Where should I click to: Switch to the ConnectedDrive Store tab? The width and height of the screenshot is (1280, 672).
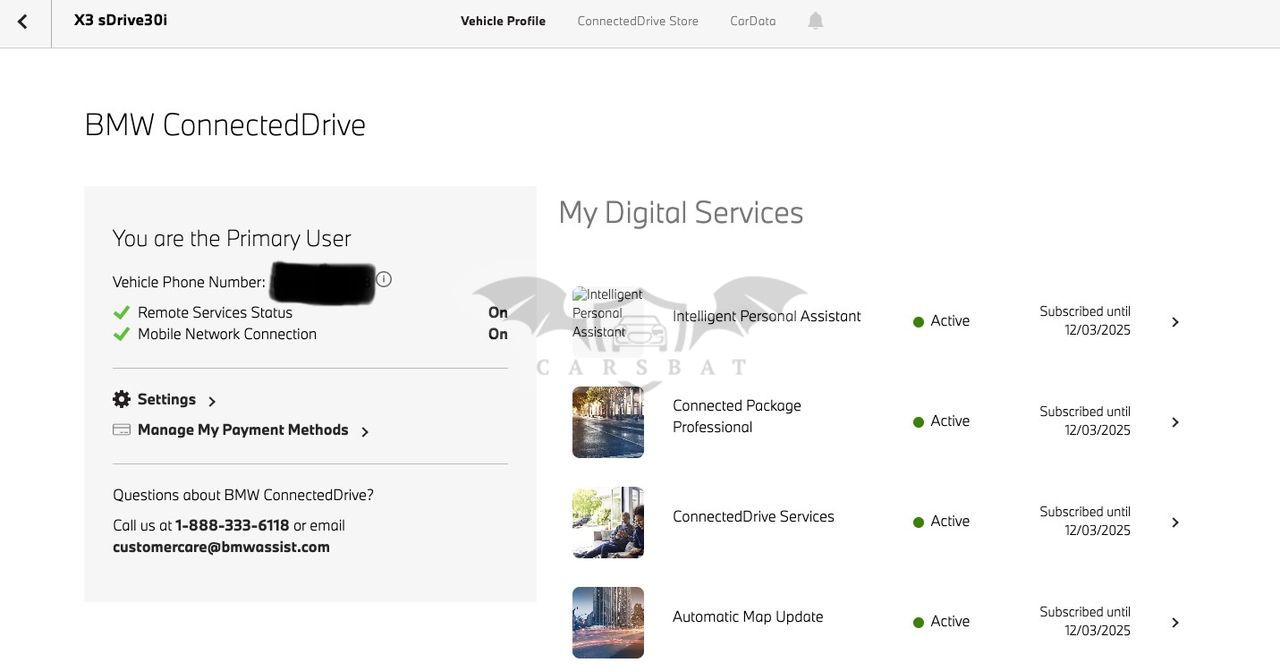click(x=637, y=21)
